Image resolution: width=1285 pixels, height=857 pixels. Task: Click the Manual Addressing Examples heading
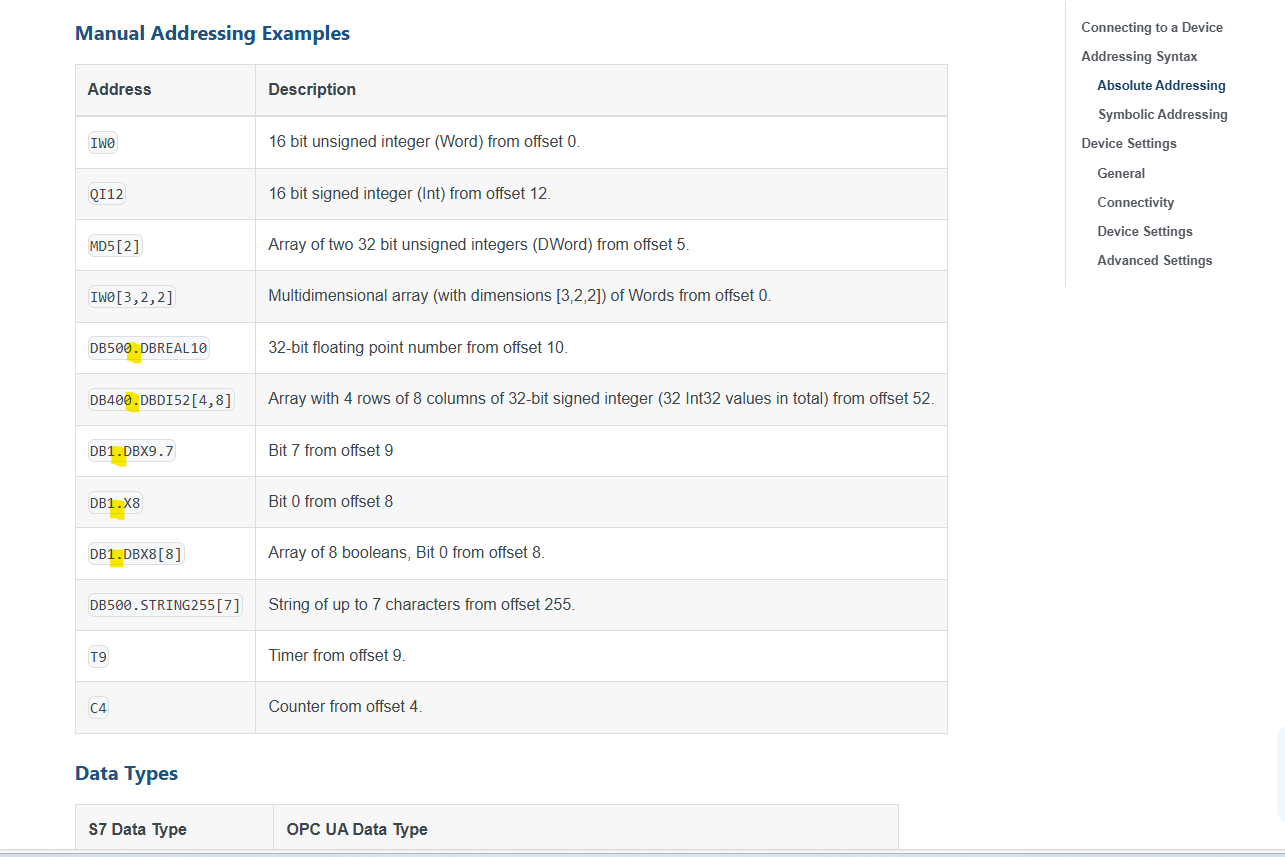(x=212, y=33)
